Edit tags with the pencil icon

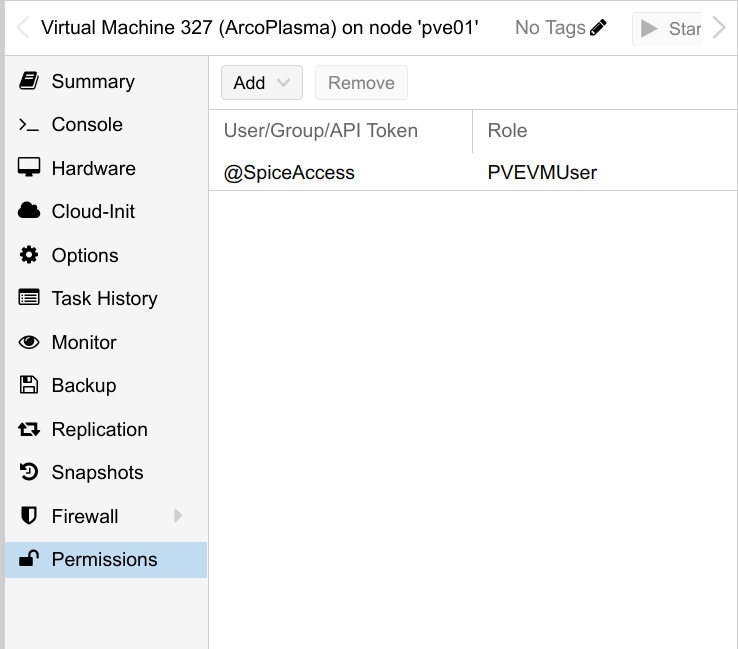point(598,27)
